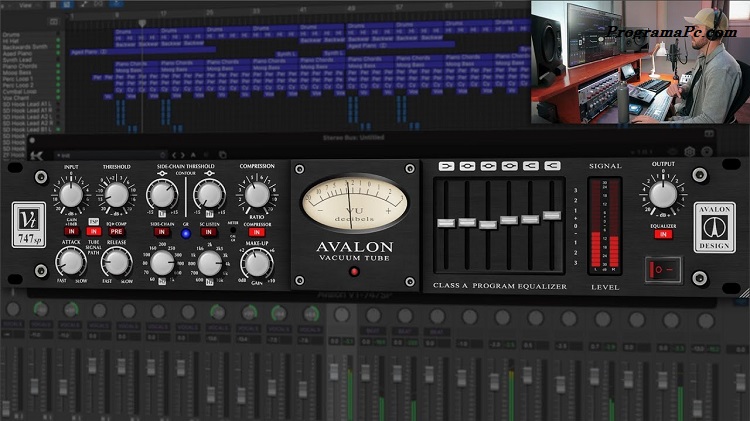750x421 pixels.
Task: Click the first EQ band fader
Action: click(446, 223)
